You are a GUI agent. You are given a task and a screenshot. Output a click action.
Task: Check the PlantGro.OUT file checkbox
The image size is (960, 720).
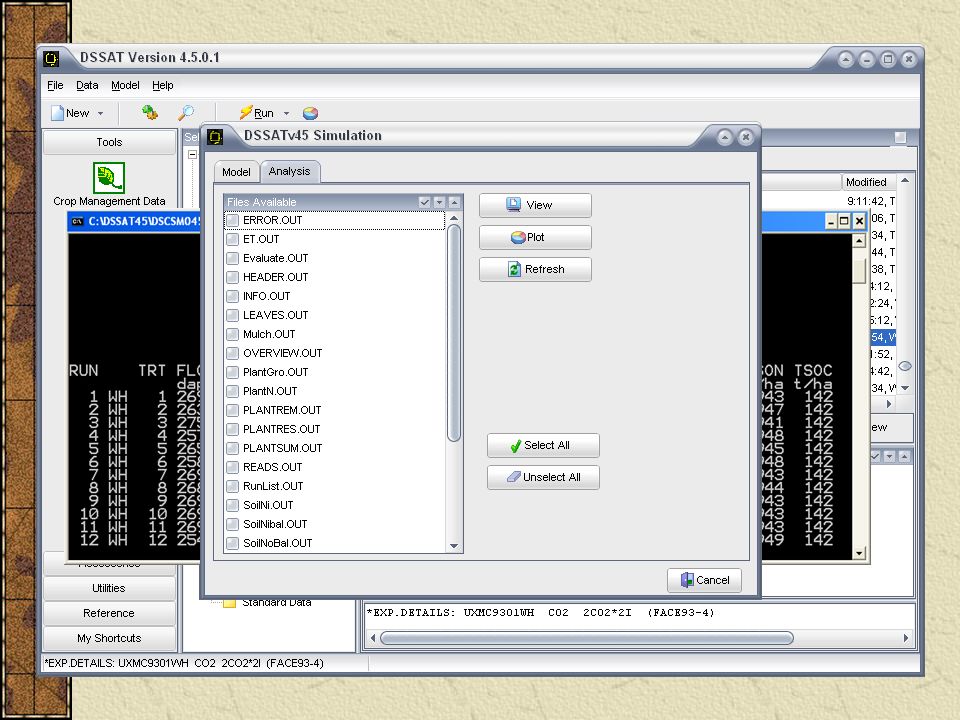point(233,372)
